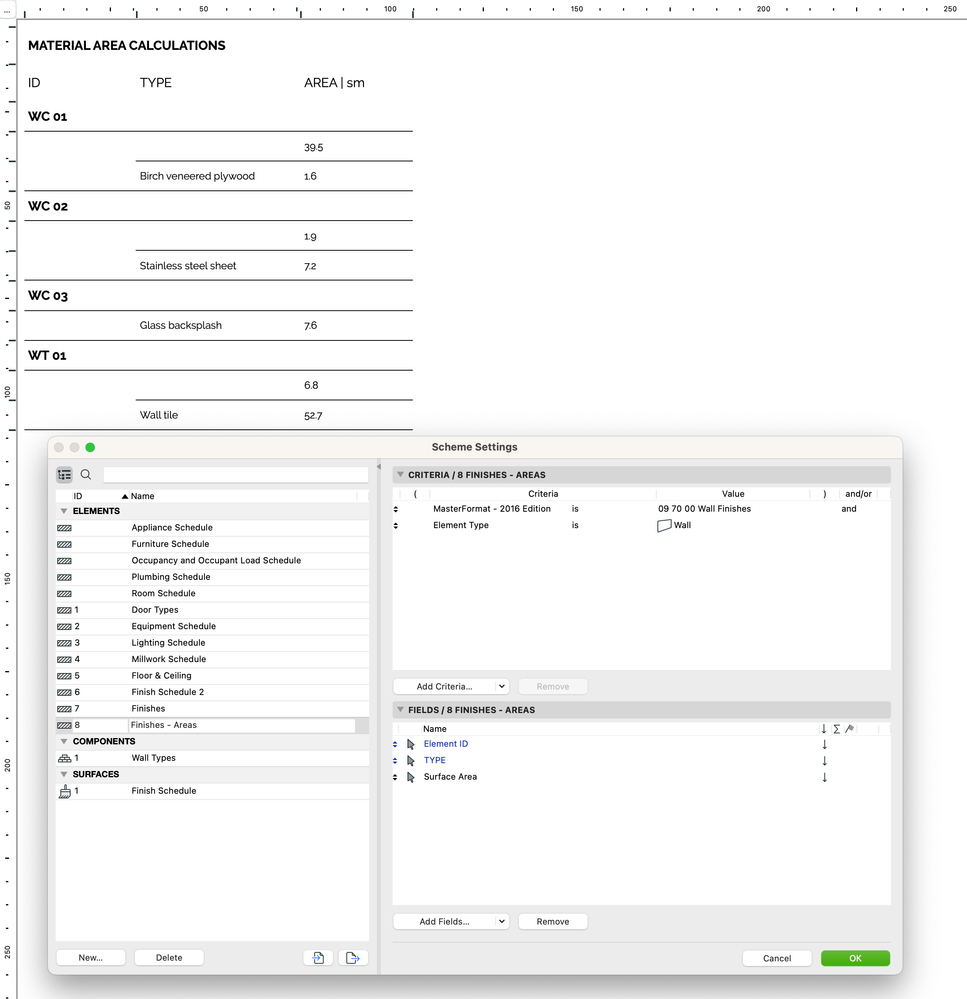Screen dimensions: 967x999
Task: Focus the scheme search field
Action: tap(236, 475)
